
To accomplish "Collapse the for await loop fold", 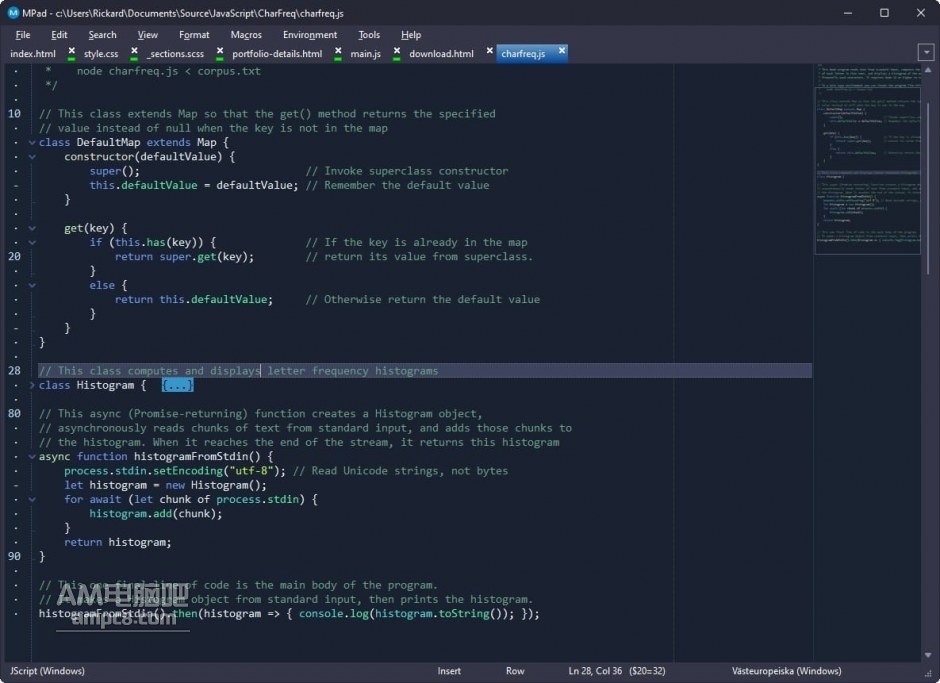I will click(32, 500).
